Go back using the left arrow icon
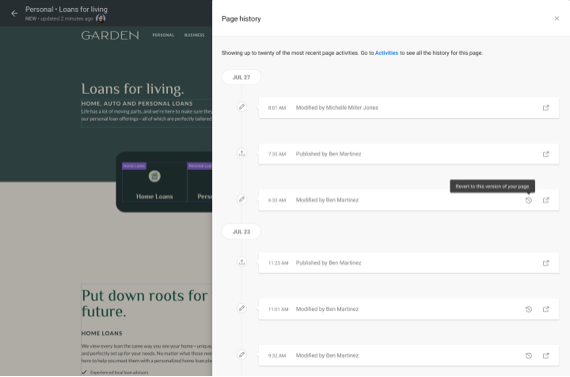 (14, 13)
